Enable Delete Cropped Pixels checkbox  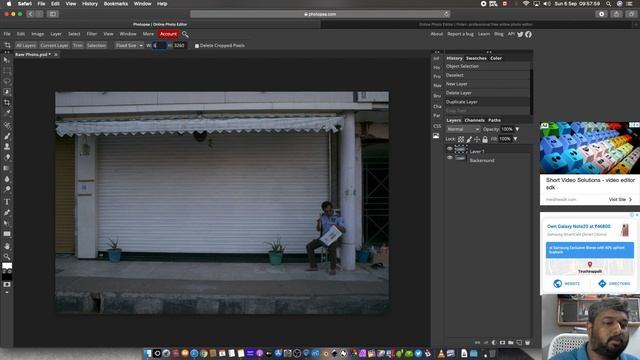(x=197, y=46)
